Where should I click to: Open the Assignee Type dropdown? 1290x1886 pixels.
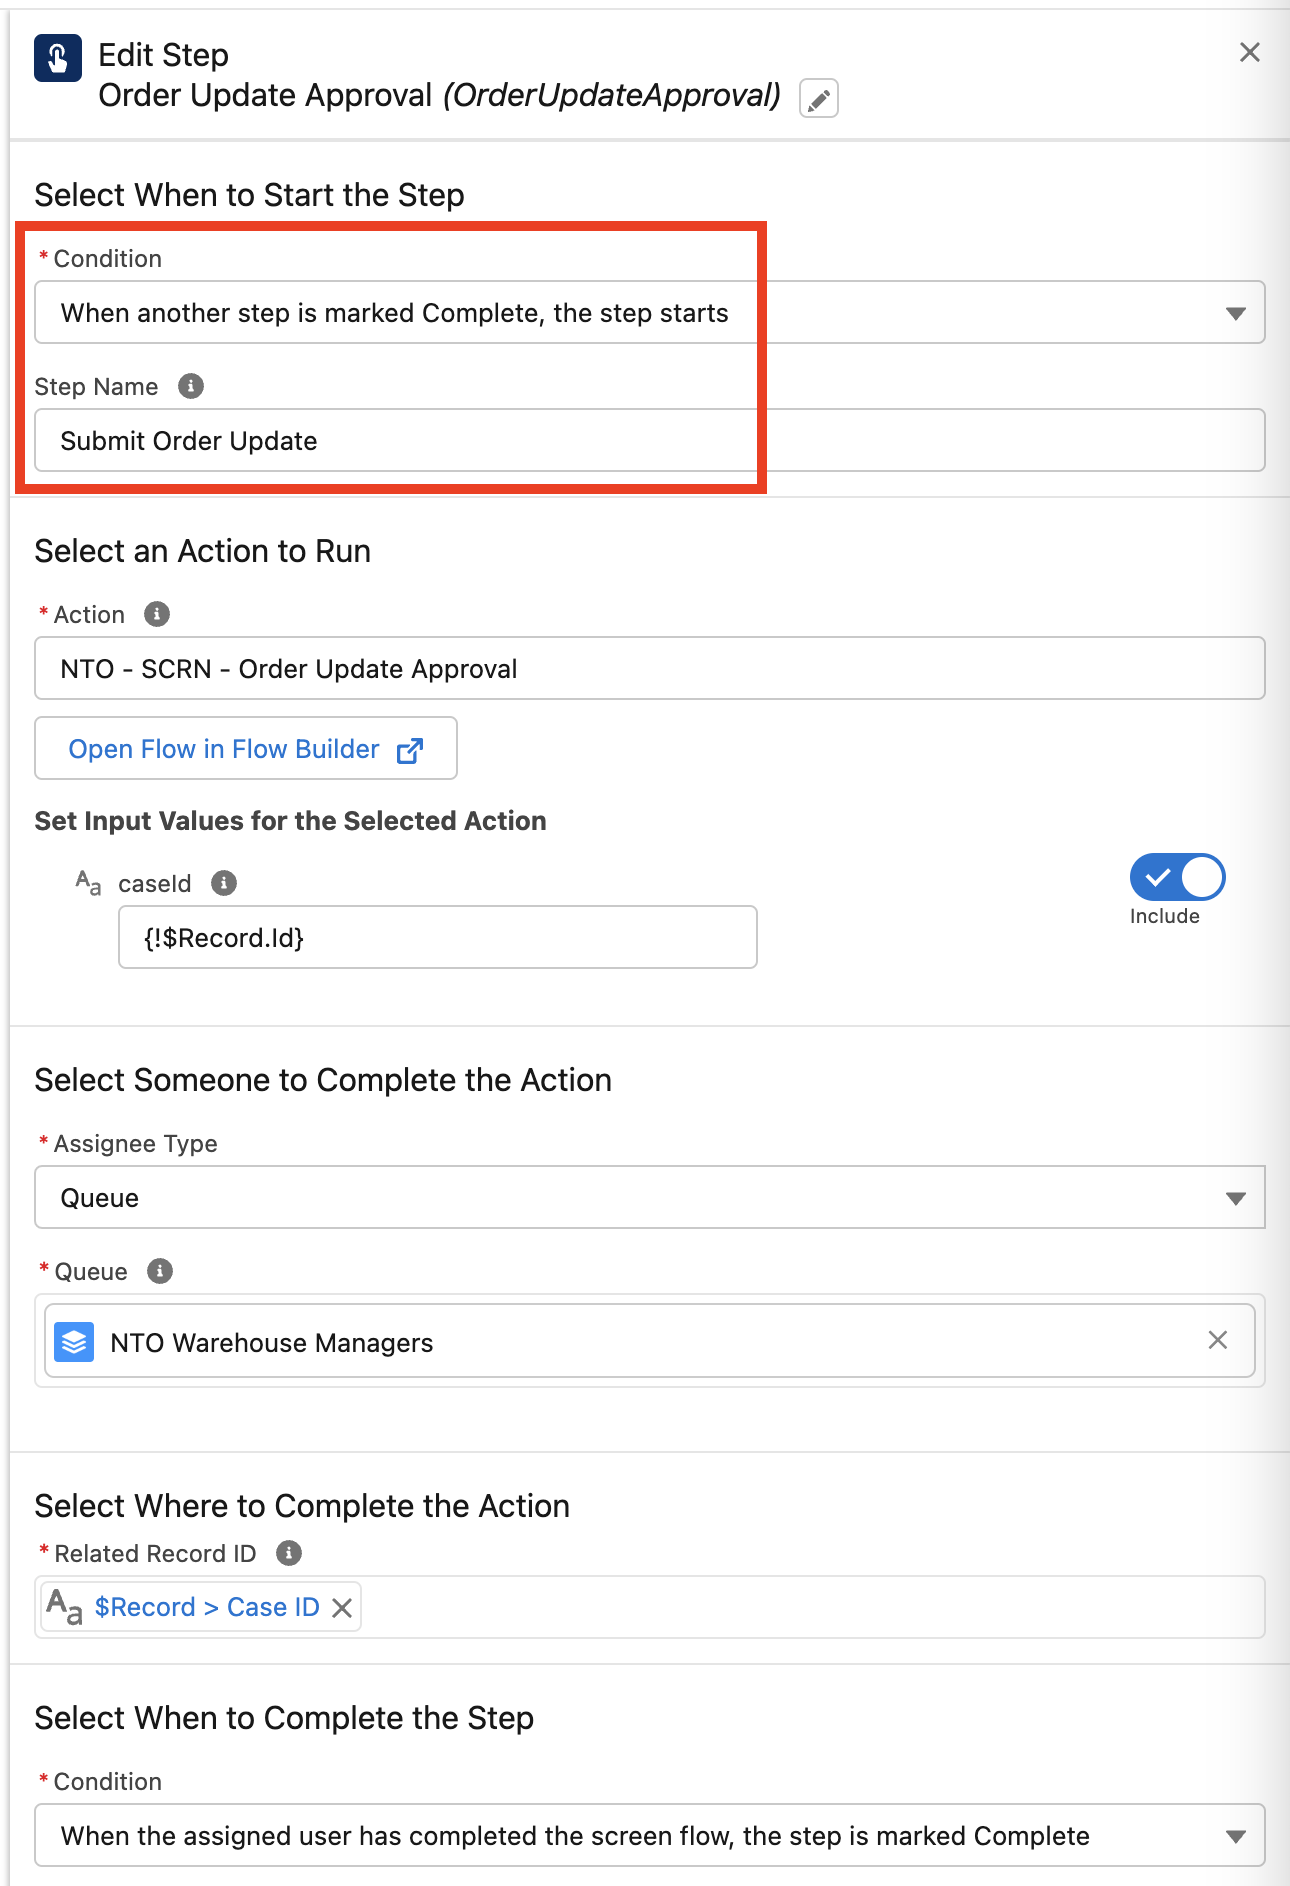click(649, 1197)
